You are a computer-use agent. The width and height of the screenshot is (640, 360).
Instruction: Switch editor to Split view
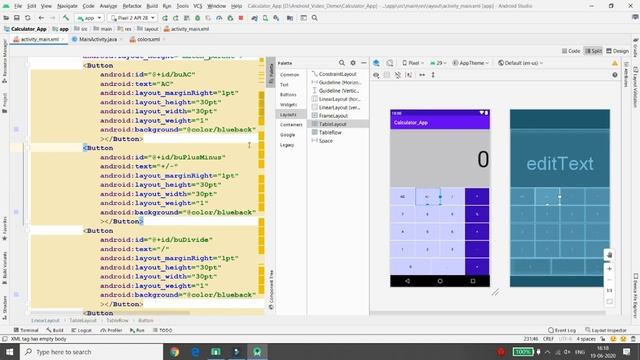(593, 51)
